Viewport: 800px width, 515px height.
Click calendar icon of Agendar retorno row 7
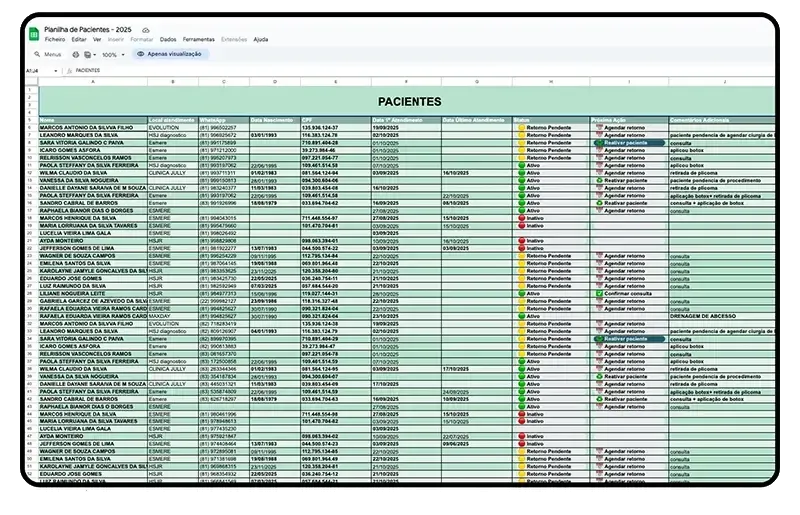click(599, 135)
